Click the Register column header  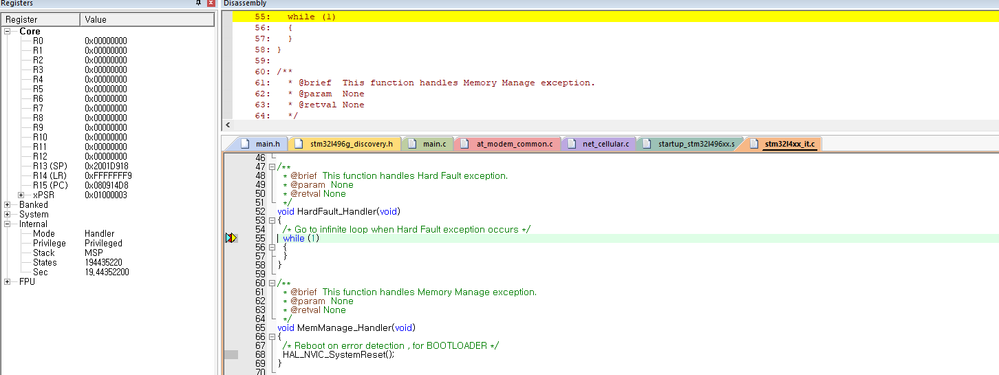pos(41,20)
